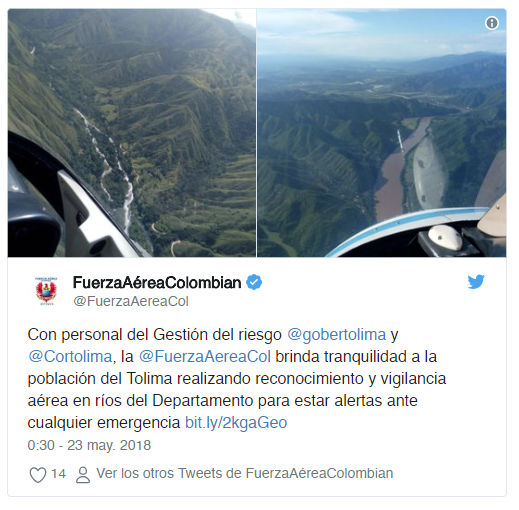Open the 0:30 - 23 may. 2018 timestamp
Screen dimensions: 519x510
[x=89, y=445]
